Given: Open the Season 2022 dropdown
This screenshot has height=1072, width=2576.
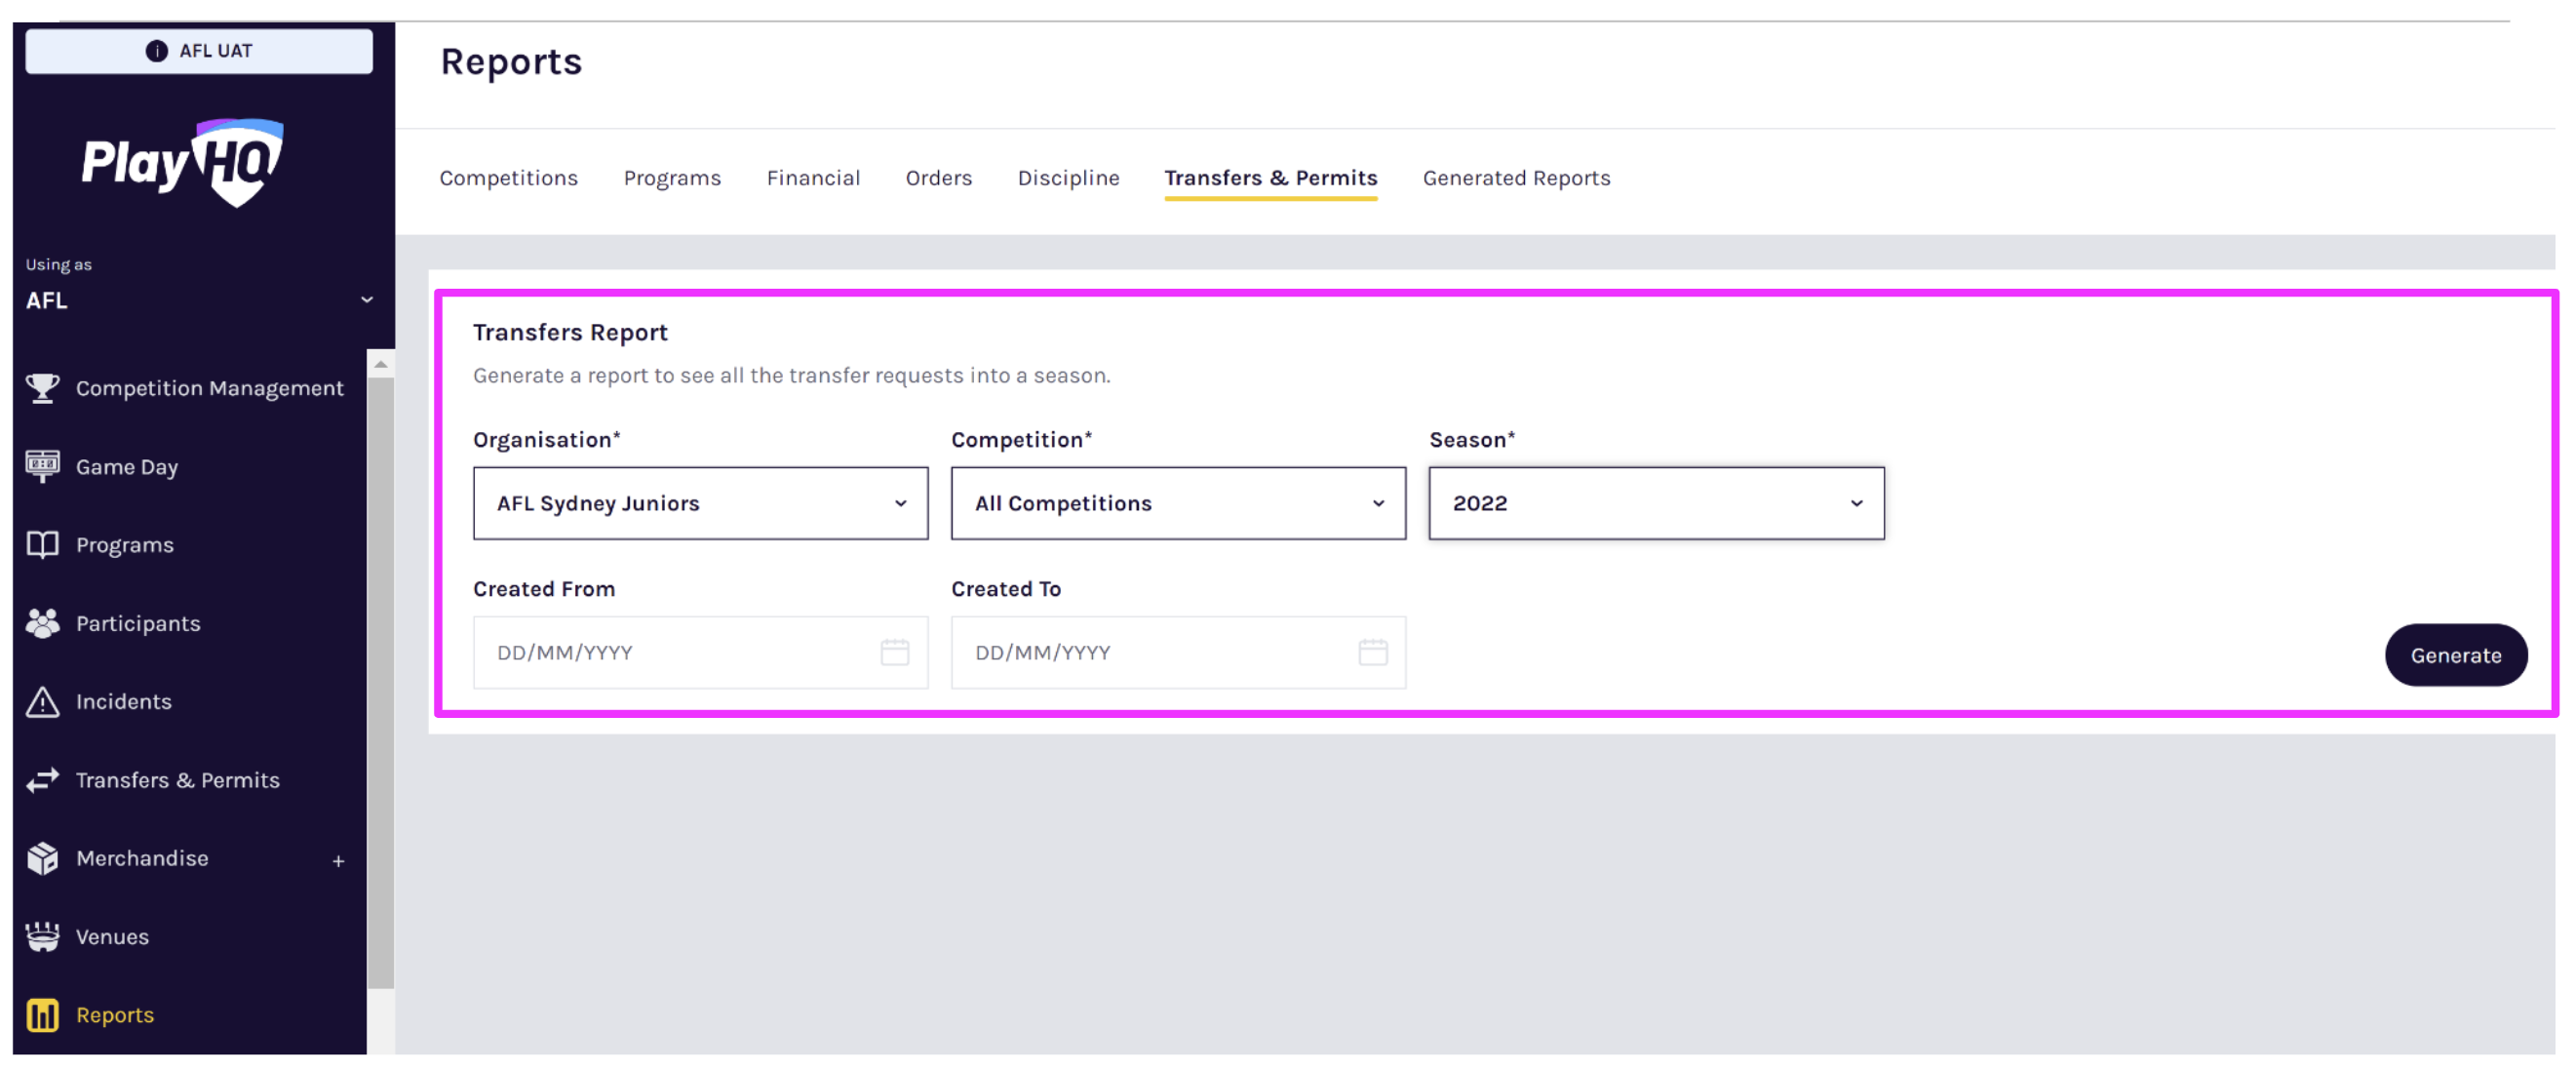Looking at the screenshot, I should (1655, 503).
